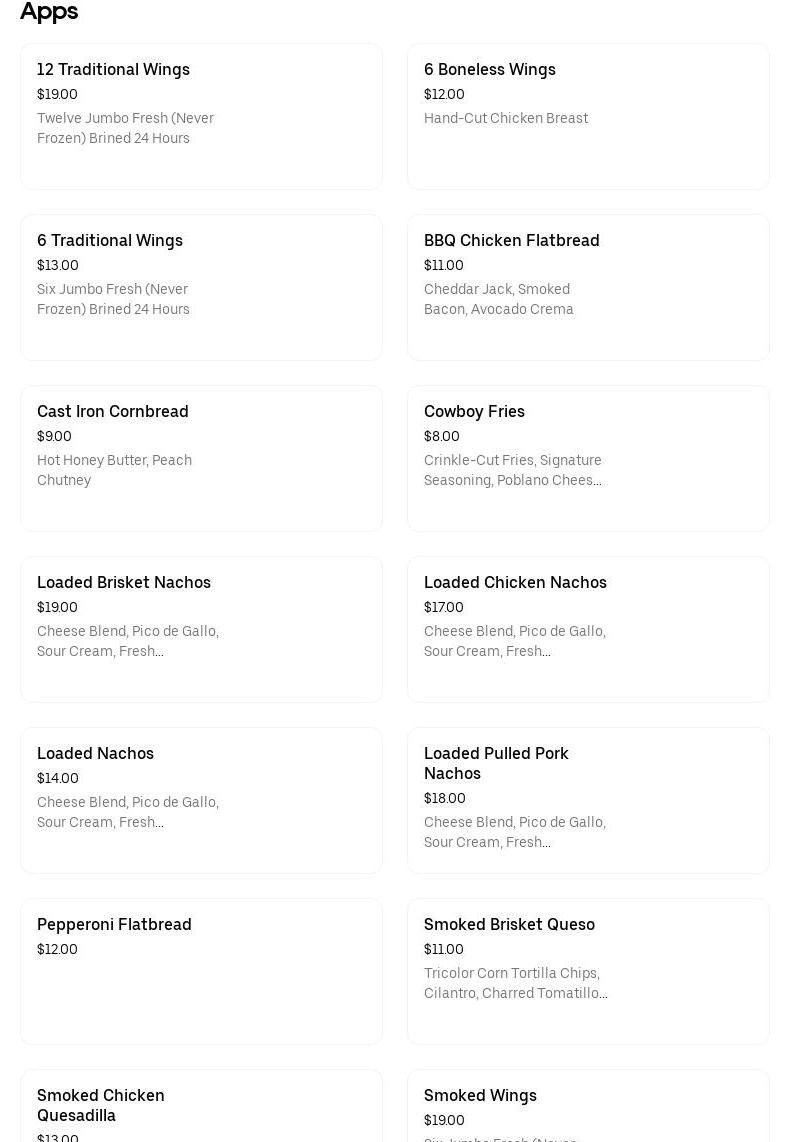Click the 'Hand-Cut Chicken Breast' description

[x=506, y=119]
